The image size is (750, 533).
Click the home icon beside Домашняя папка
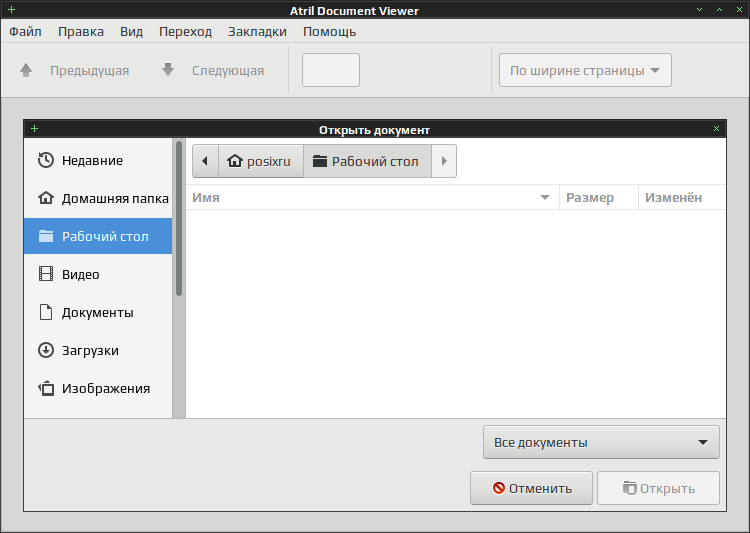coord(46,198)
